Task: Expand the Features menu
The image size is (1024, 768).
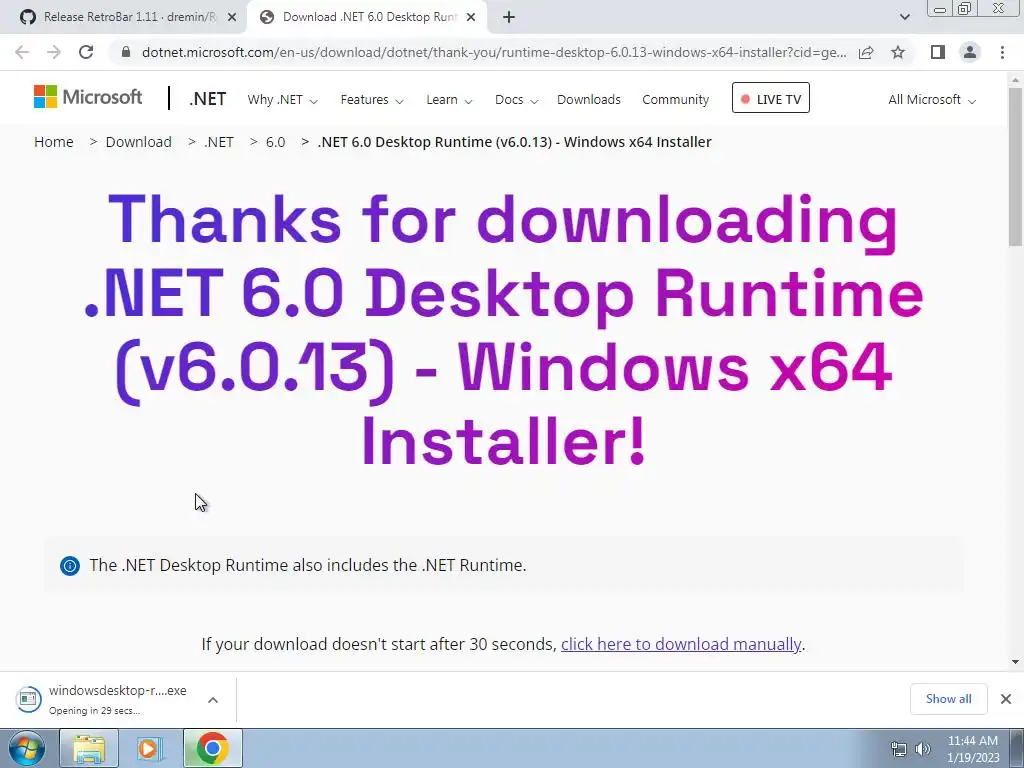Action: point(372,99)
